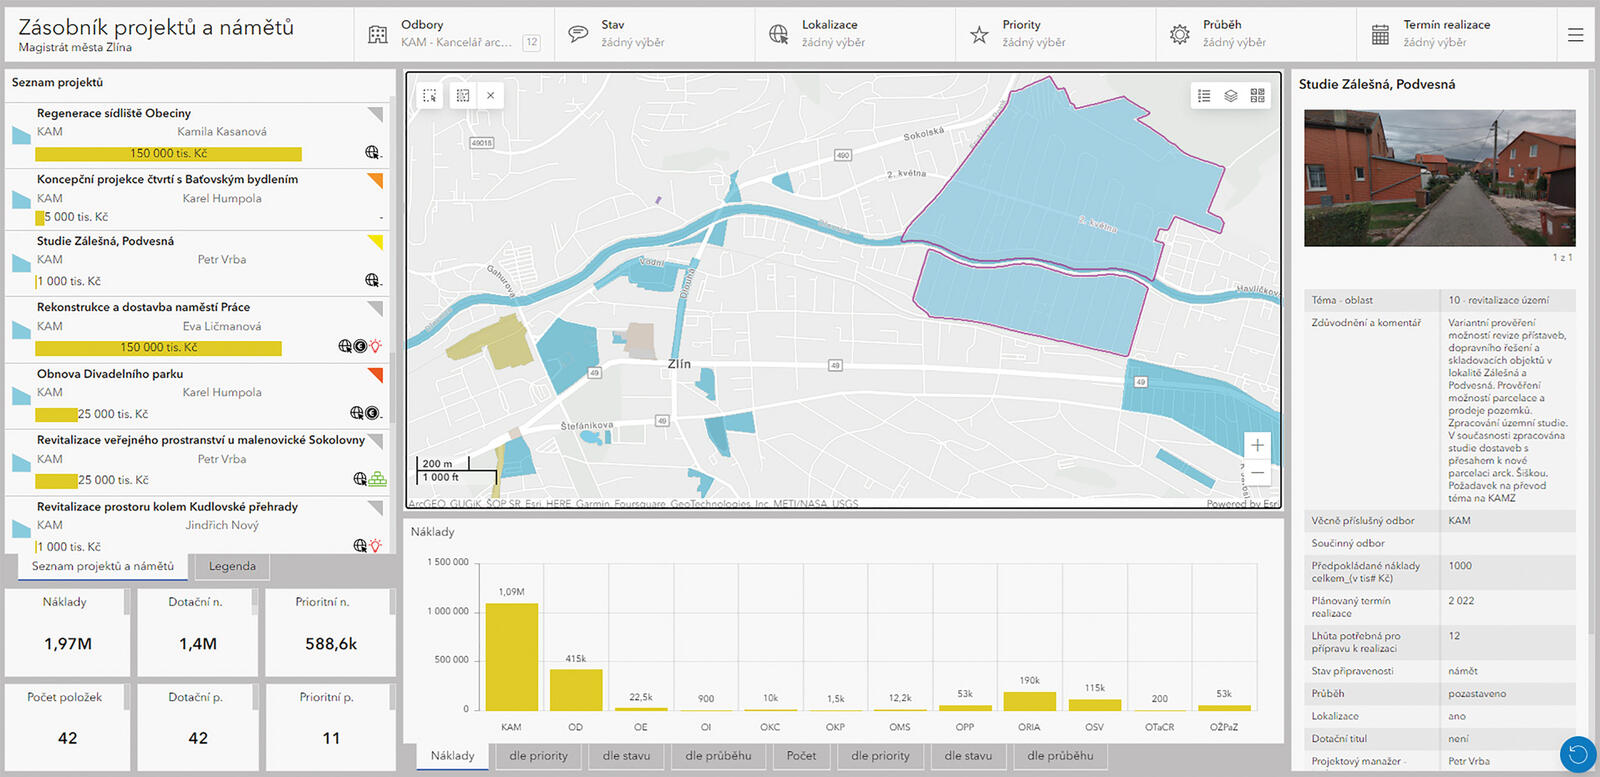Zoom in on the map with plus button
This screenshot has height=777, width=1600.
click(x=1257, y=445)
